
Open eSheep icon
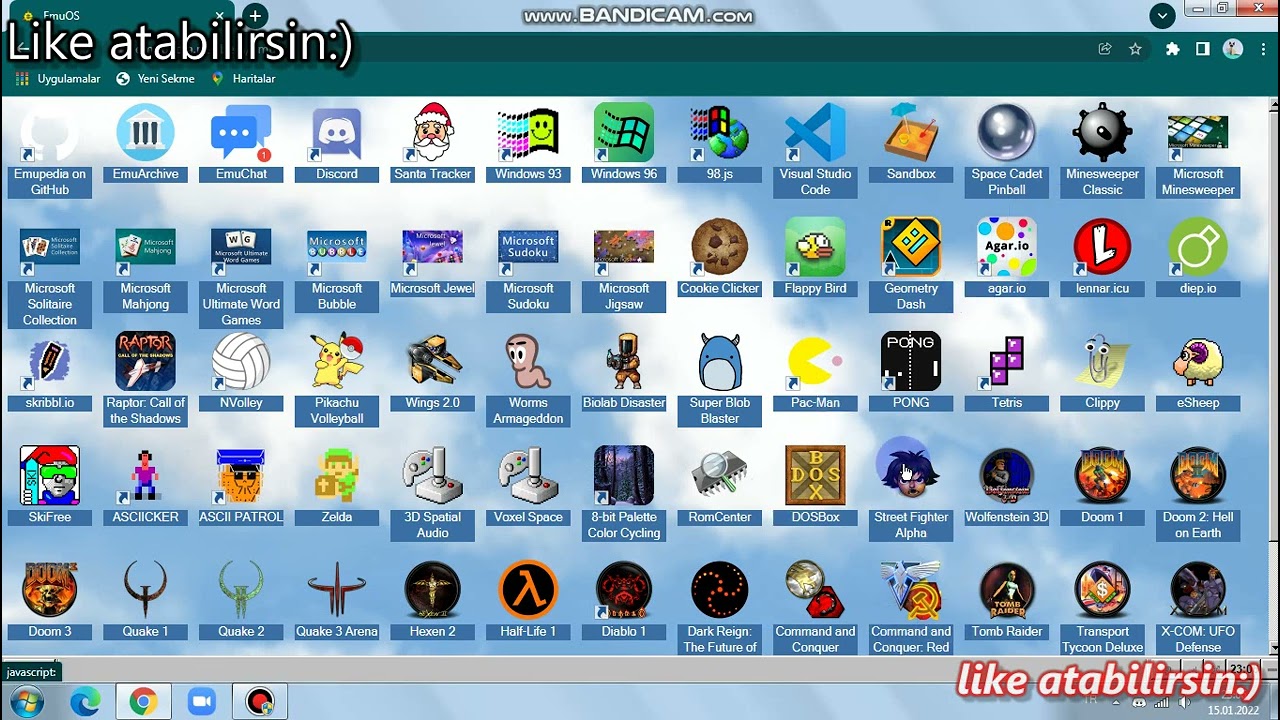tap(1198, 361)
